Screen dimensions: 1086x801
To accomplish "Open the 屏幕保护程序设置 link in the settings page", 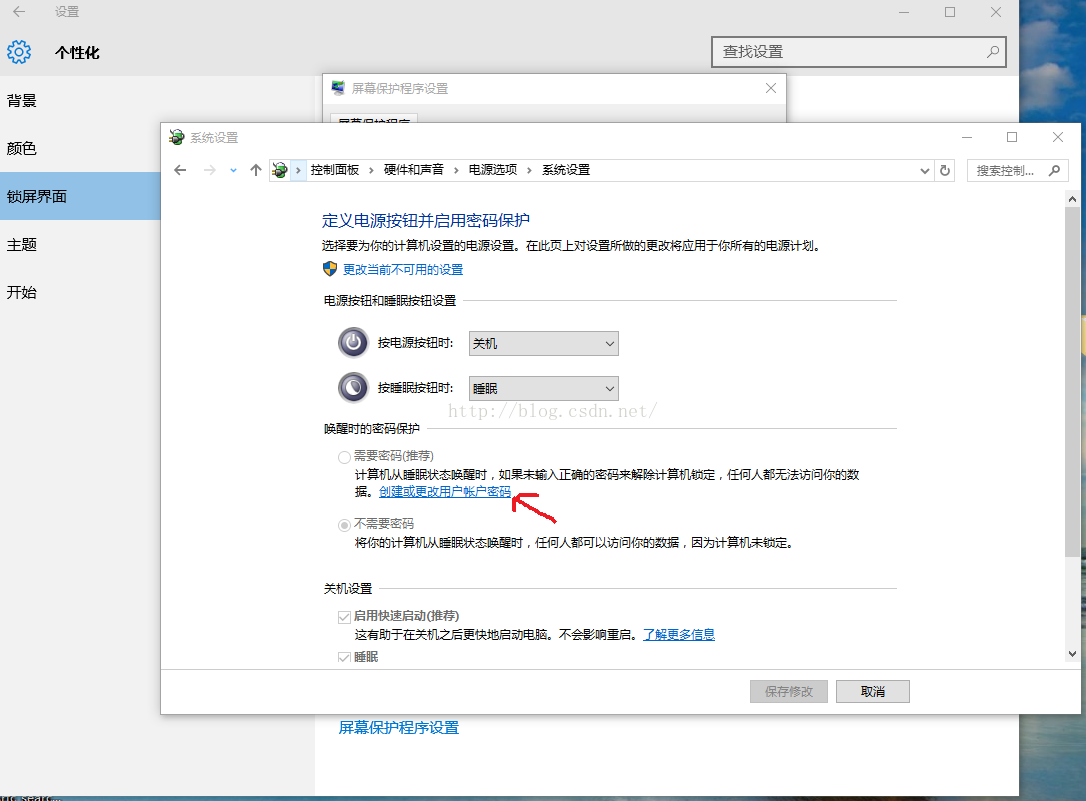I will pyautogui.click(x=399, y=728).
